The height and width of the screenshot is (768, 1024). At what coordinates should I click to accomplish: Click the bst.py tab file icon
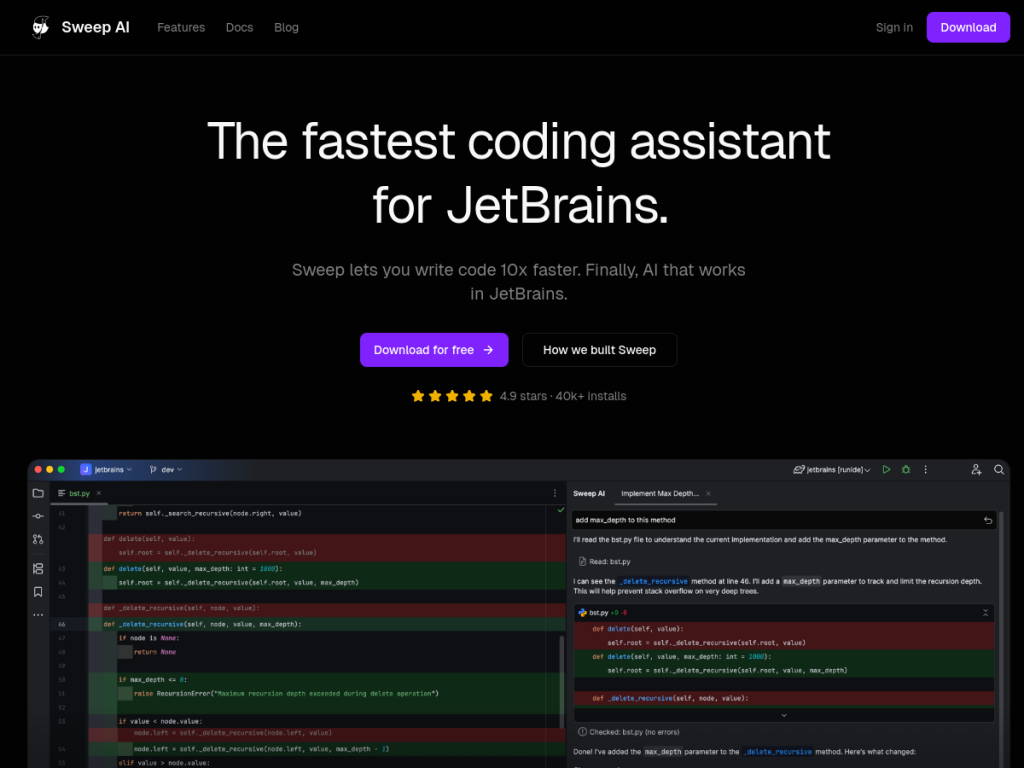coord(61,493)
